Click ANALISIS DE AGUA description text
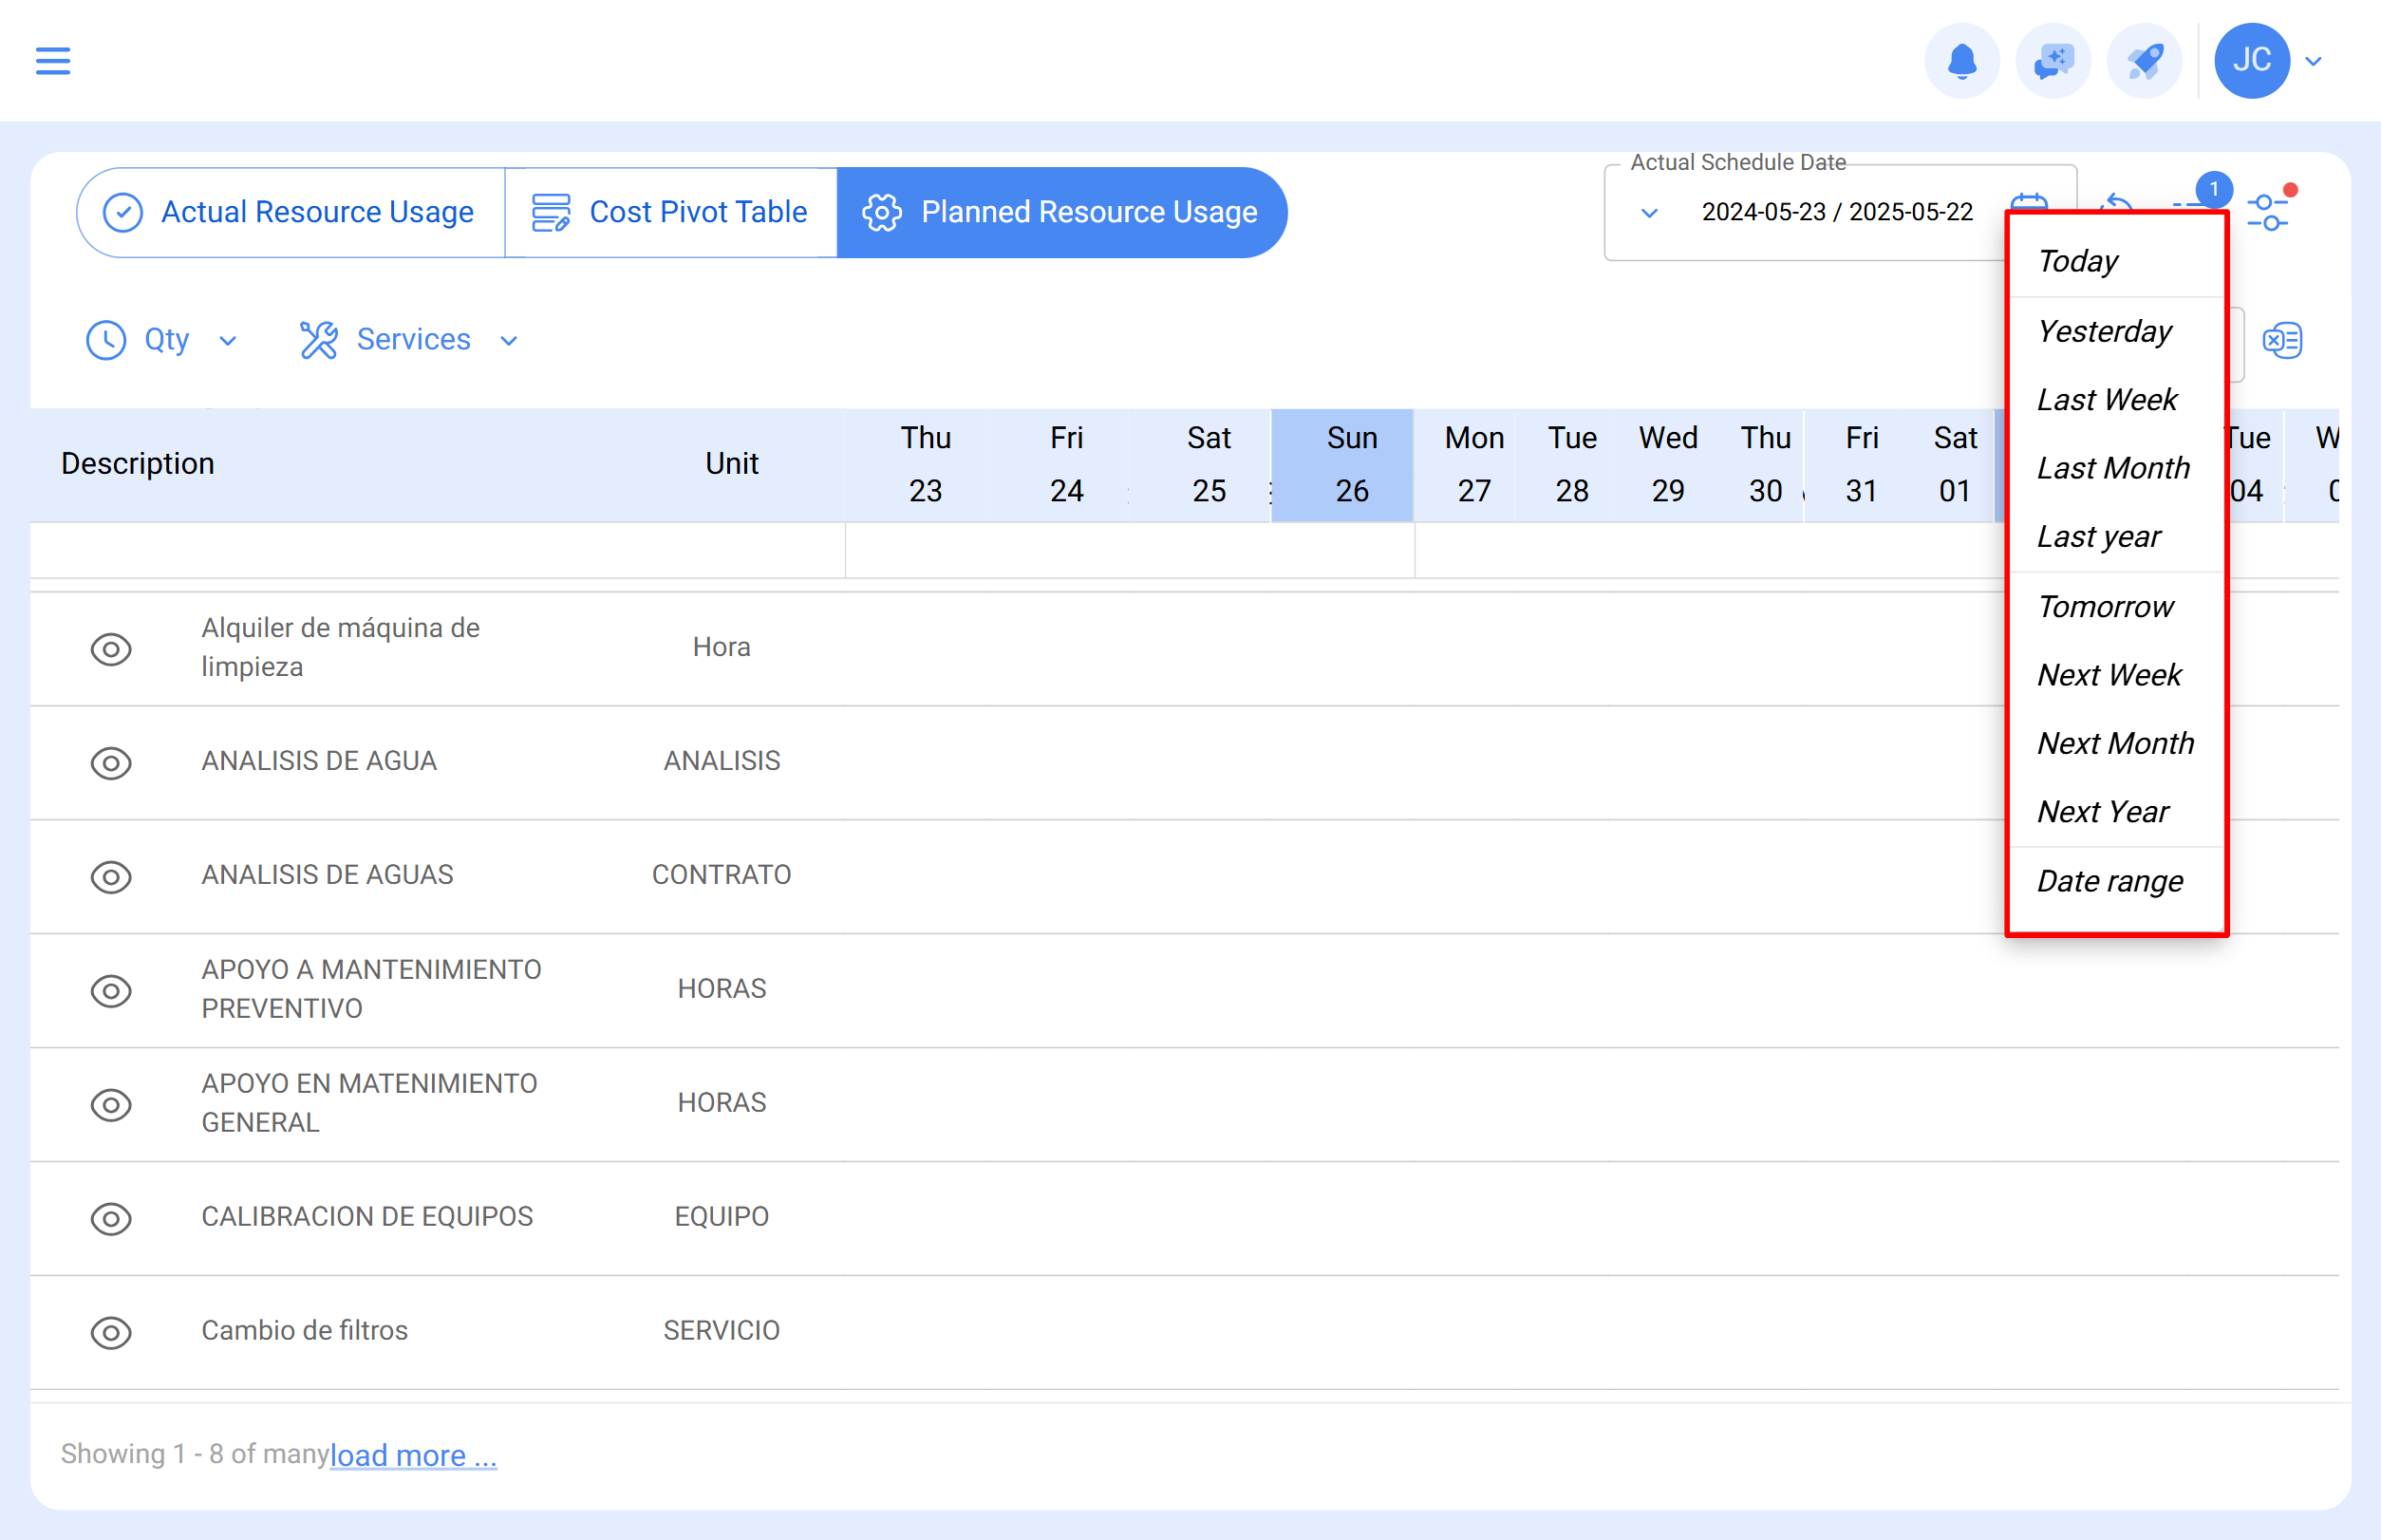The width and height of the screenshot is (2381, 1540). point(319,761)
